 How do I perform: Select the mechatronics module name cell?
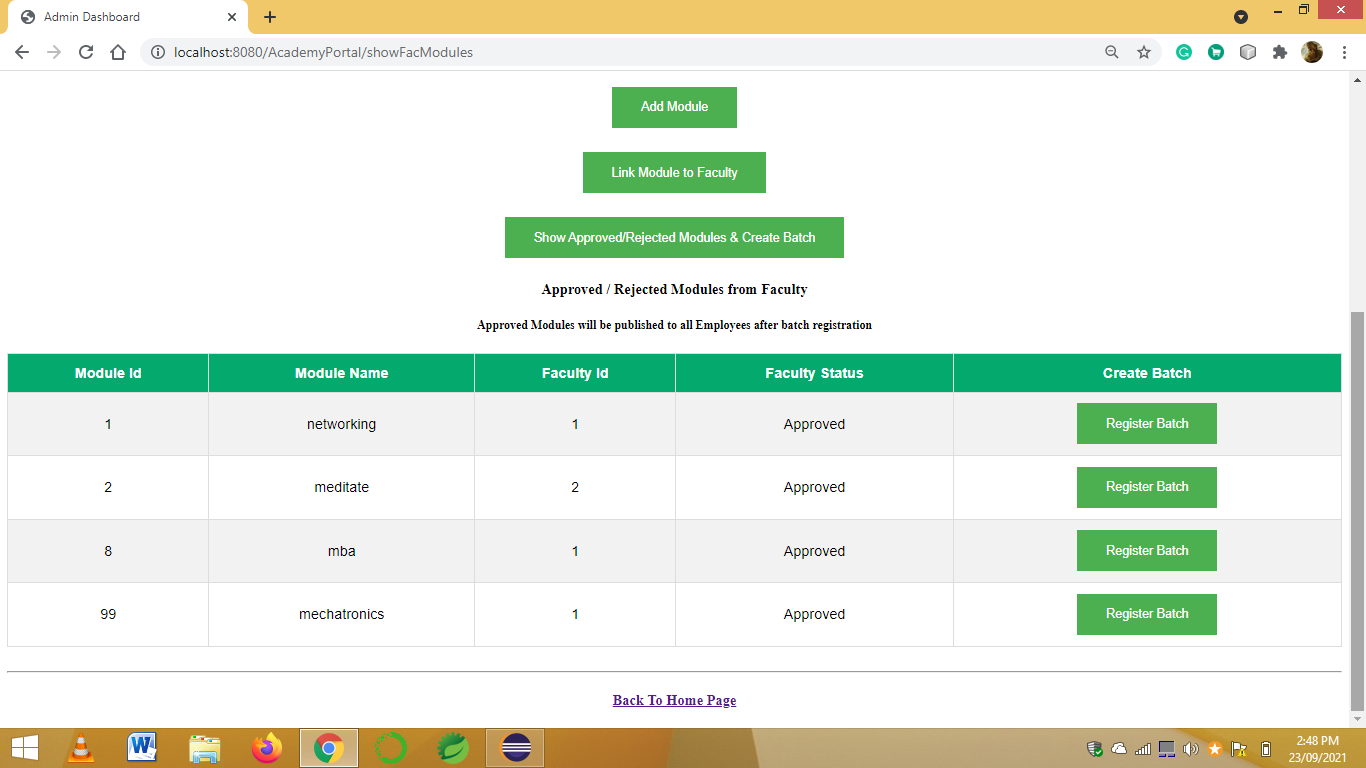(341, 614)
